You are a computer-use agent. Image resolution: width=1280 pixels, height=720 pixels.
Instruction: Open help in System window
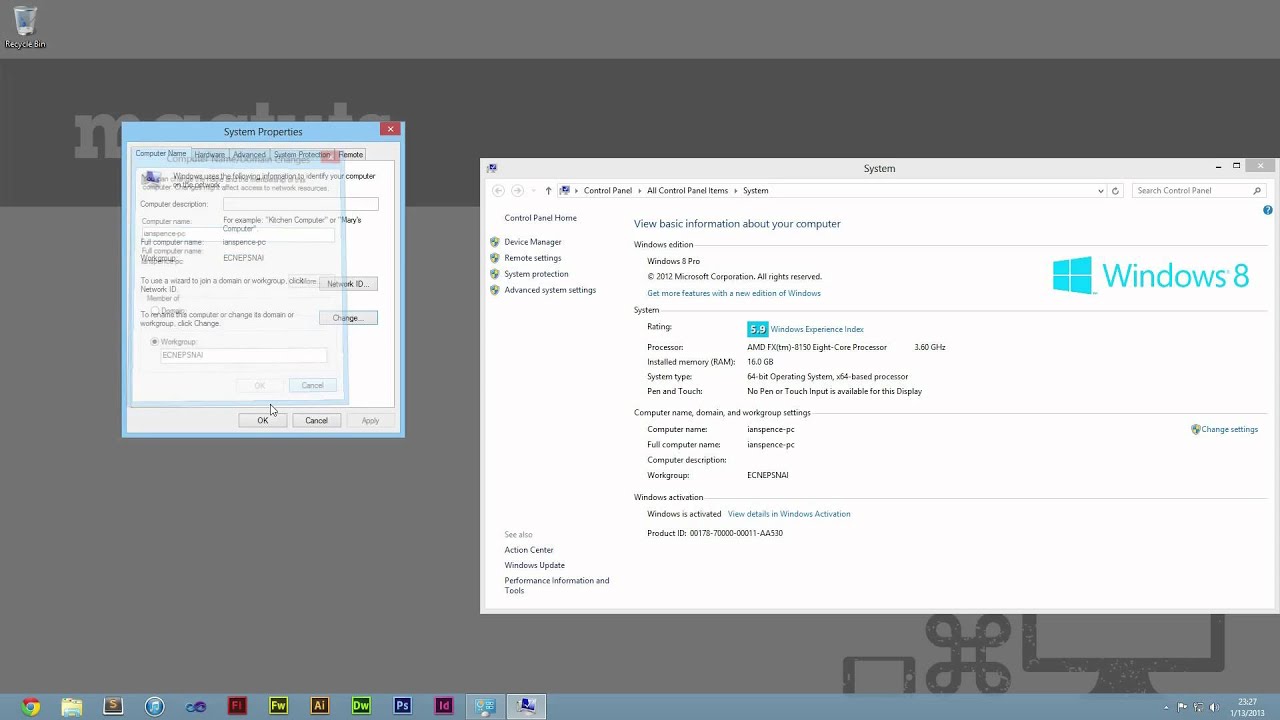1268,210
